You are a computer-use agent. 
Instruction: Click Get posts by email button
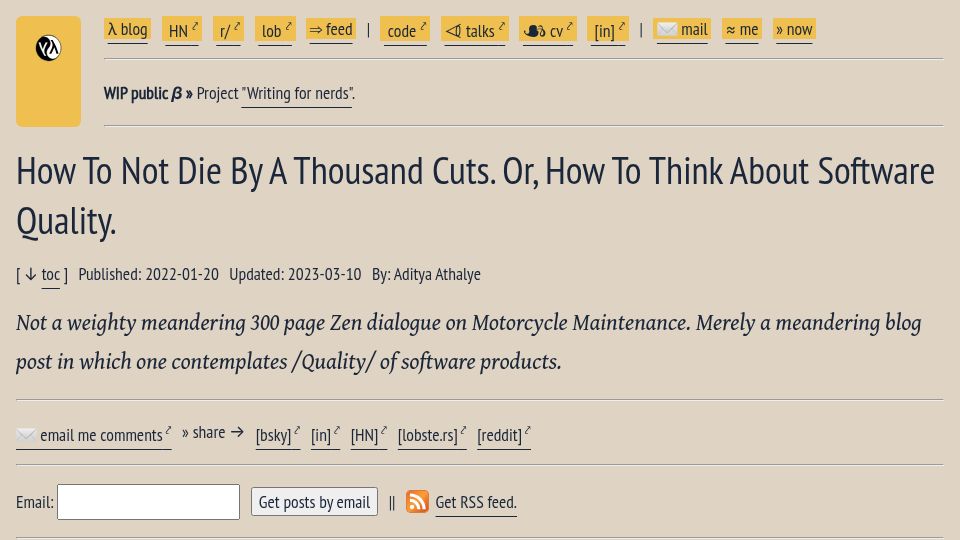(x=314, y=502)
